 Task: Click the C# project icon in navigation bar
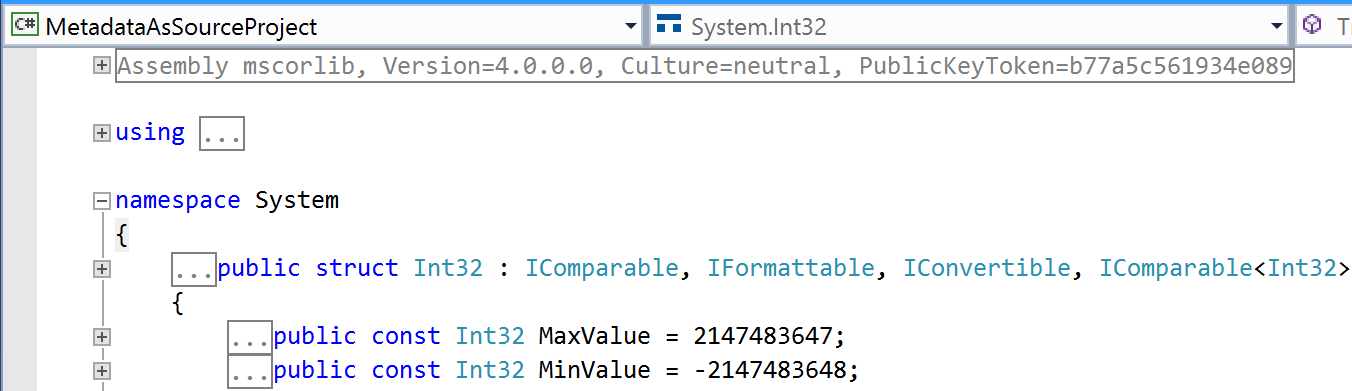(x=24, y=26)
